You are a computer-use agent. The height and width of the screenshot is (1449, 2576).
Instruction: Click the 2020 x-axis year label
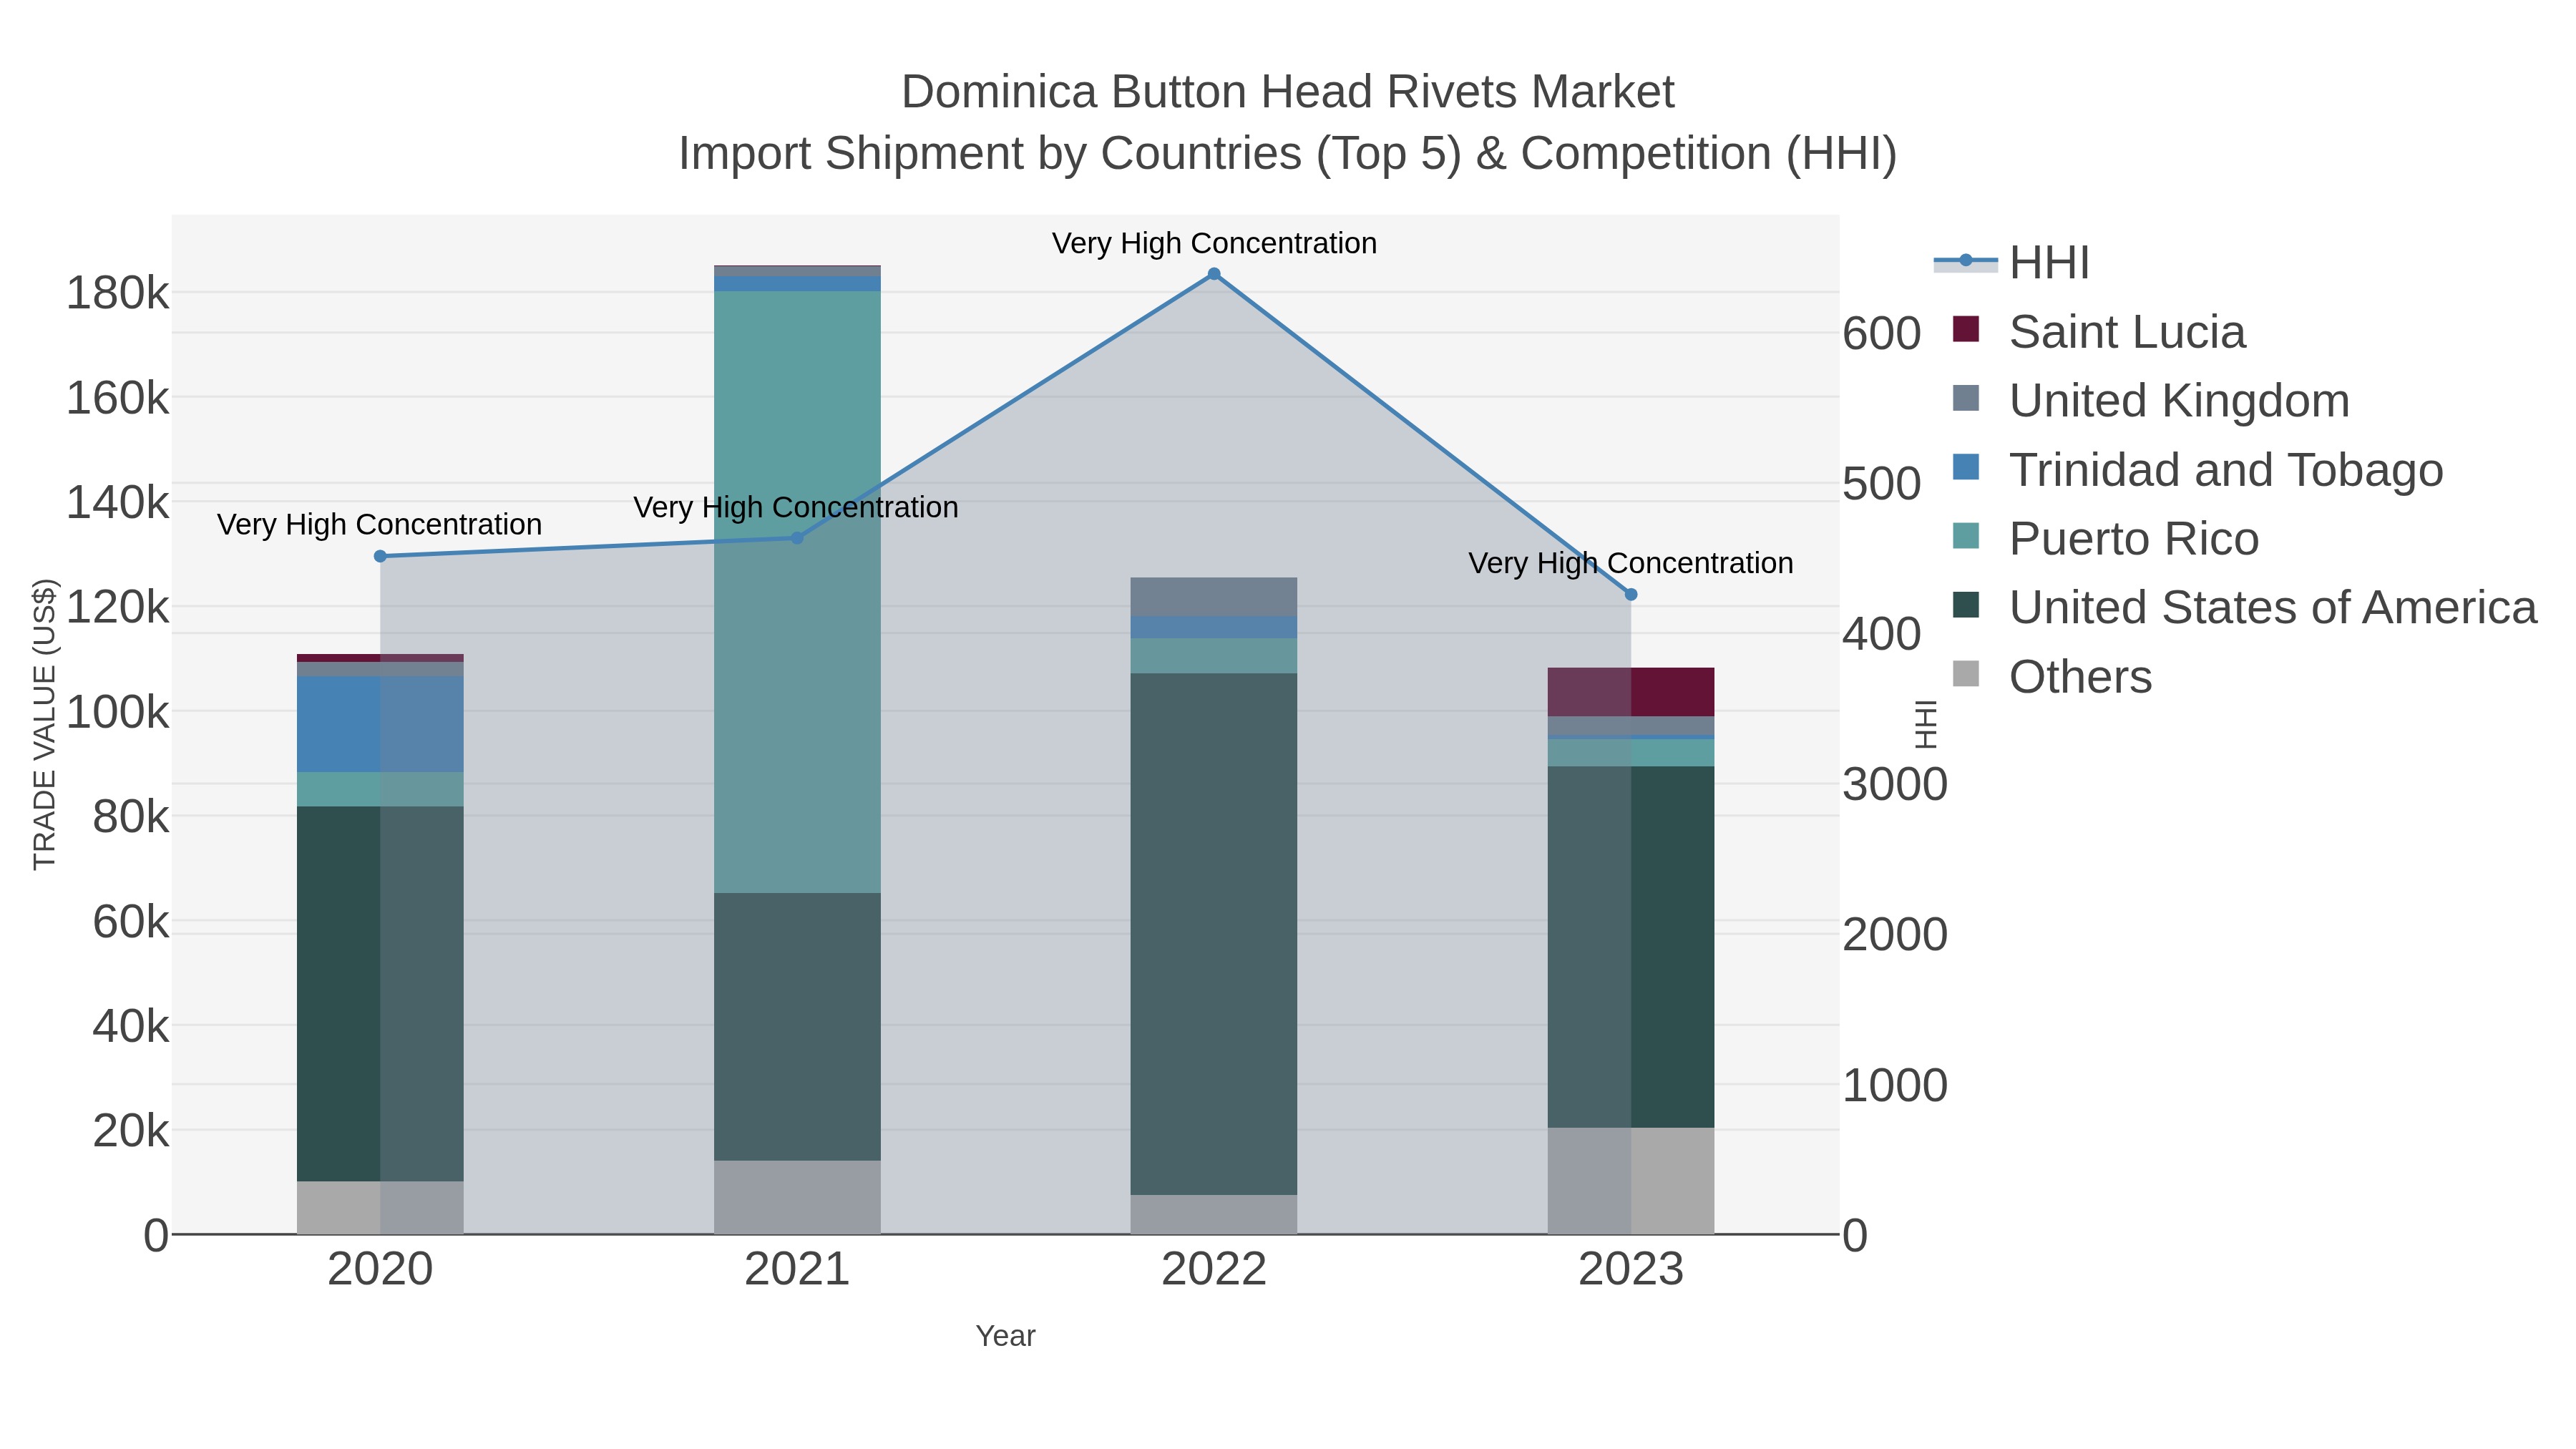point(380,1270)
